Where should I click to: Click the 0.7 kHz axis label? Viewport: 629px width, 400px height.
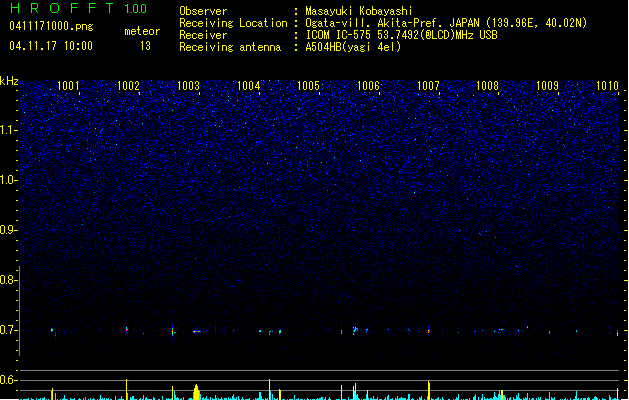point(9,330)
